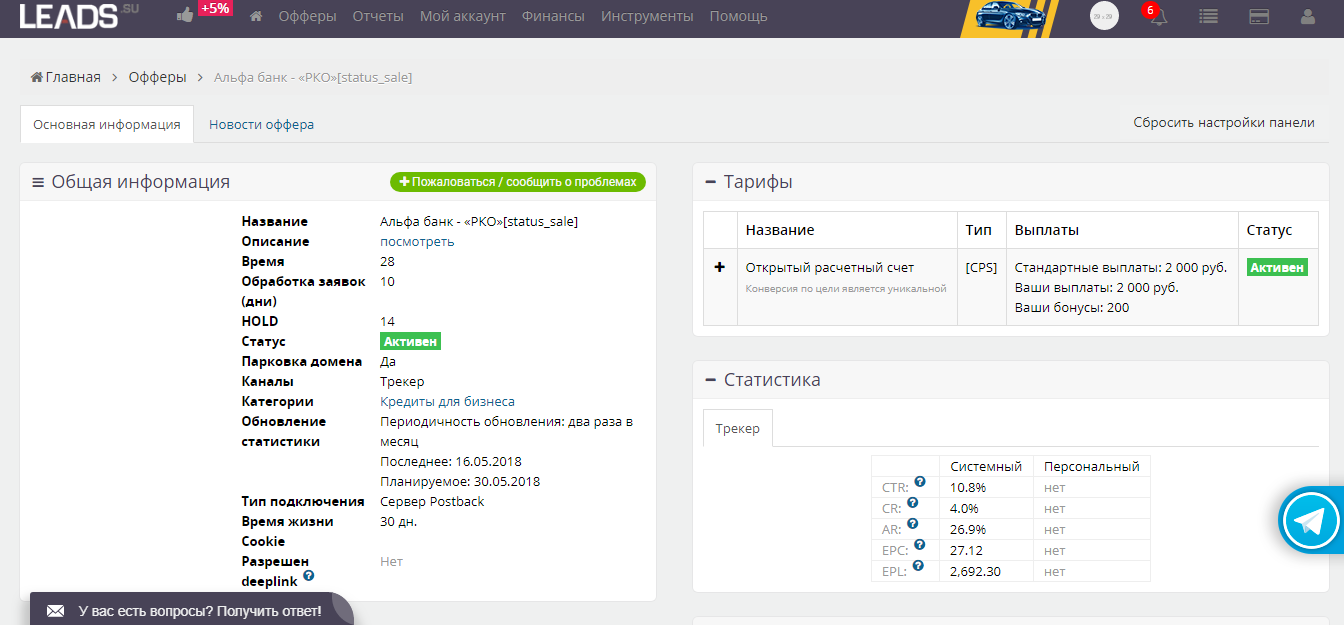Click the help icon next to EPL
Image resolution: width=1344 pixels, height=625 pixels.
point(918,566)
